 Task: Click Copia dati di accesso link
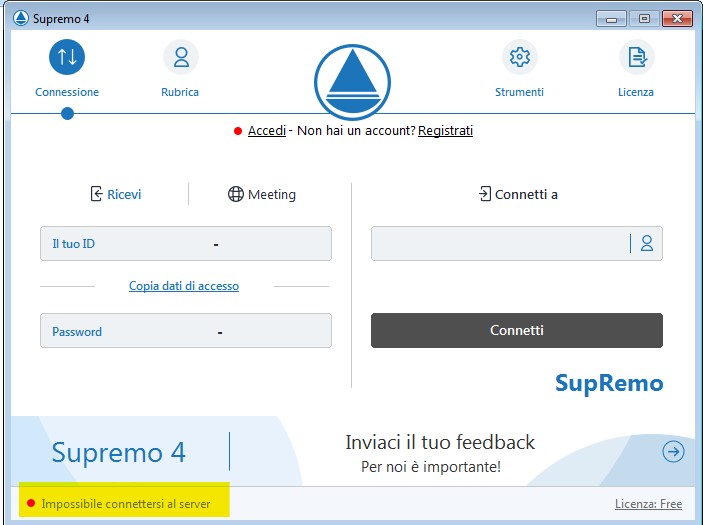[x=184, y=286]
